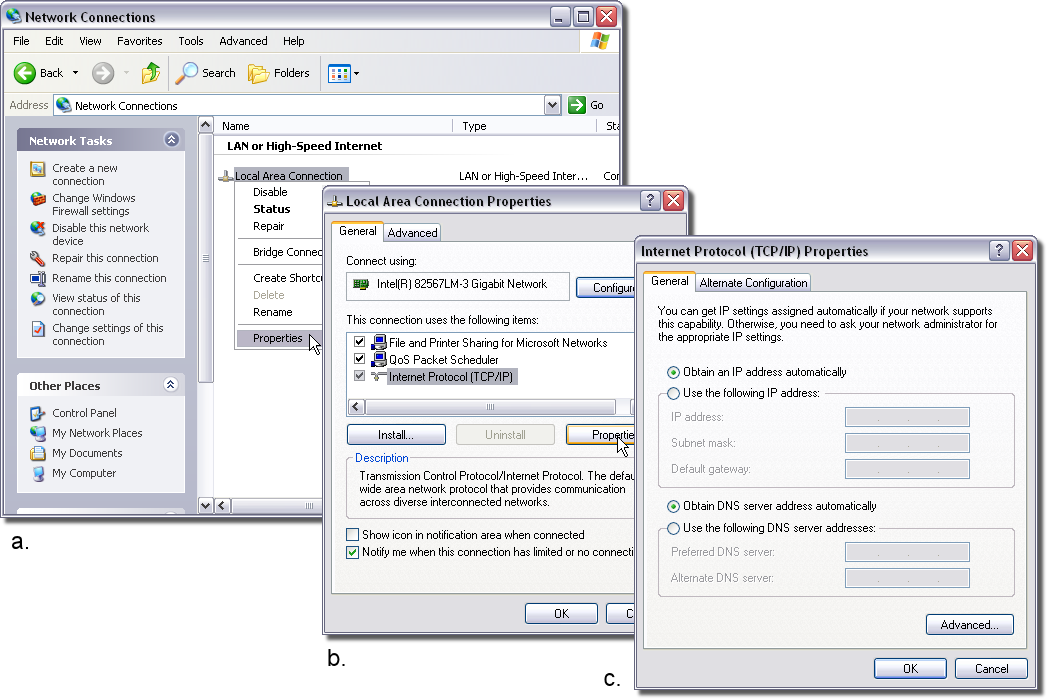Click the green Go arrow icon

pyautogui.click(x=577, y=105)
